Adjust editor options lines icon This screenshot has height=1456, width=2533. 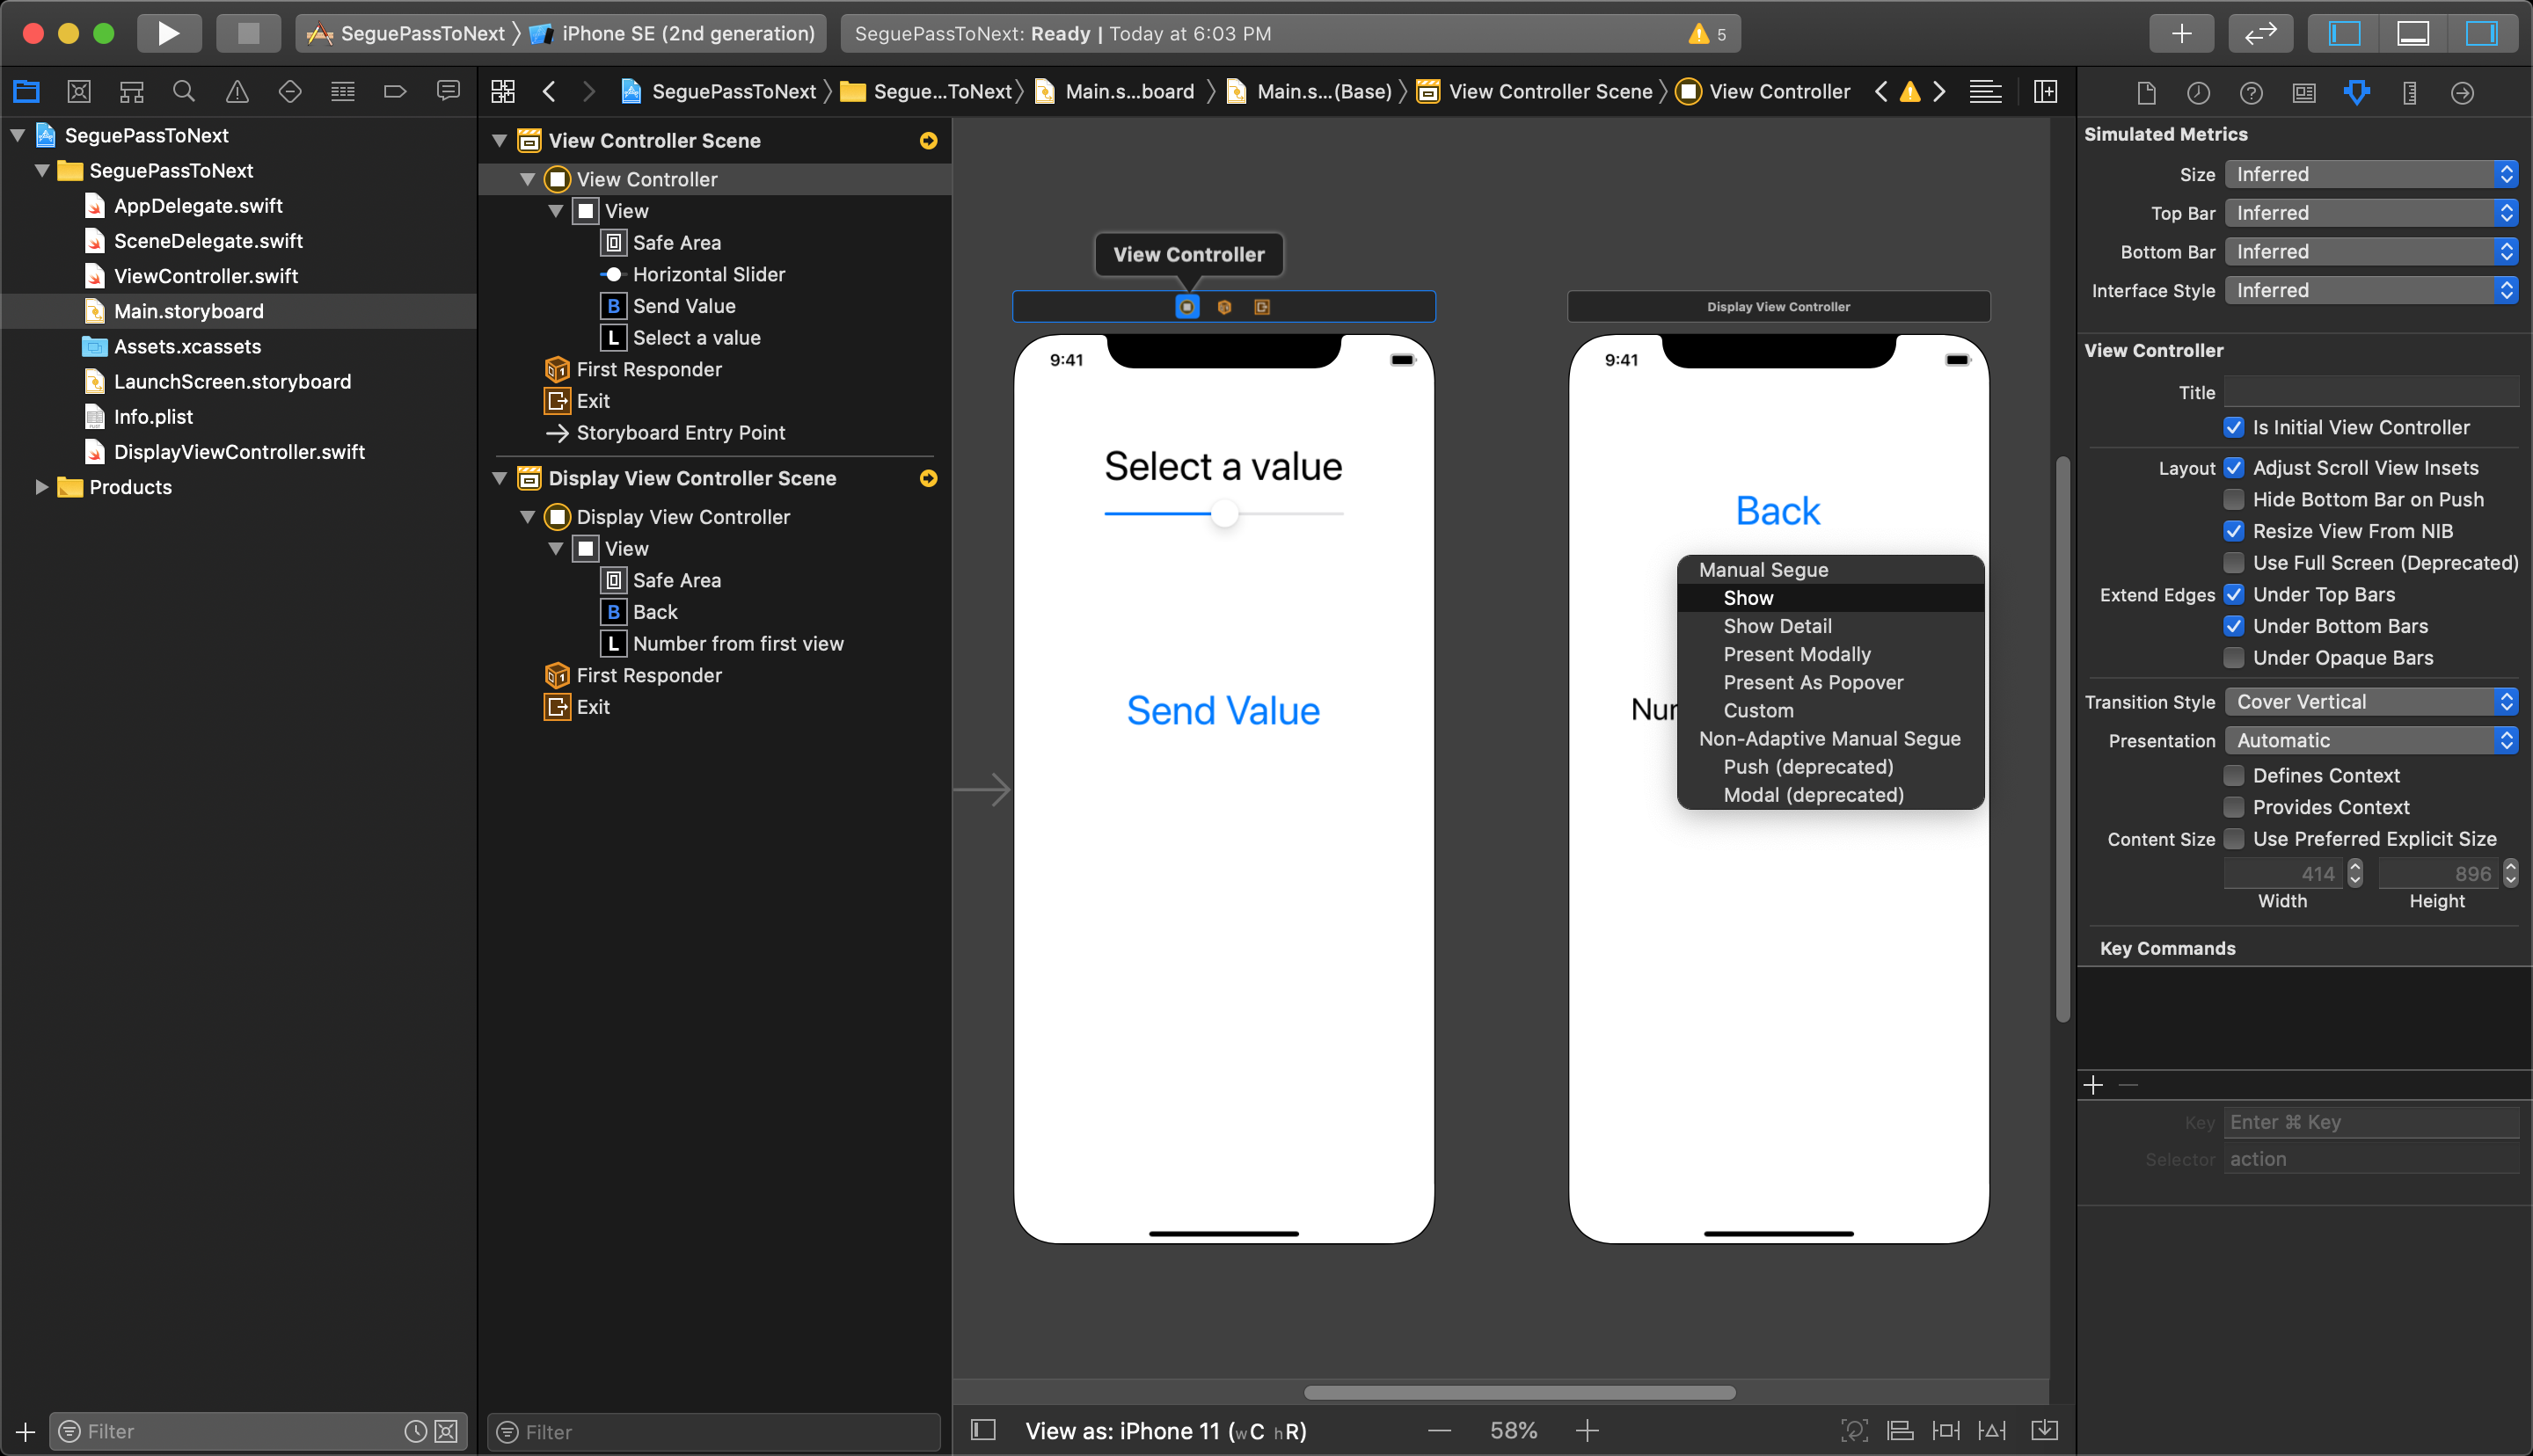pyautogui.click(x=1985, y=92)
